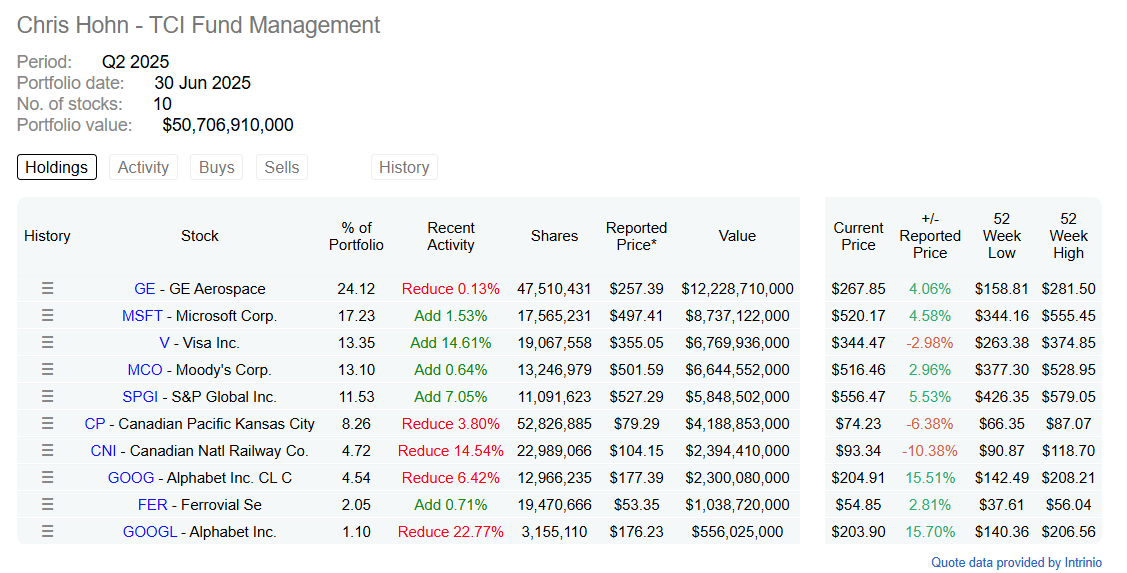Screen dimensions: 1127x573
Task: Open the MCO ticker link
Action: (x=145, y=370)
